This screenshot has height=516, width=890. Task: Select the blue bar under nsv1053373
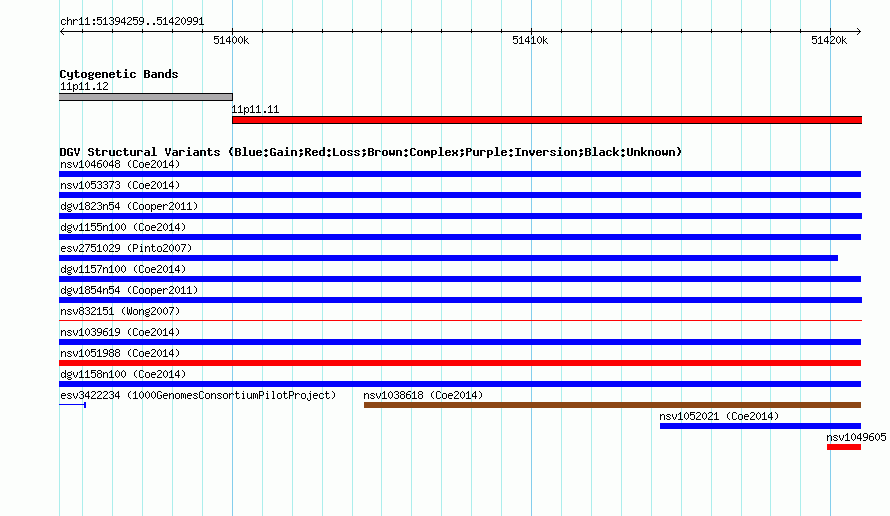click(460, 195)
